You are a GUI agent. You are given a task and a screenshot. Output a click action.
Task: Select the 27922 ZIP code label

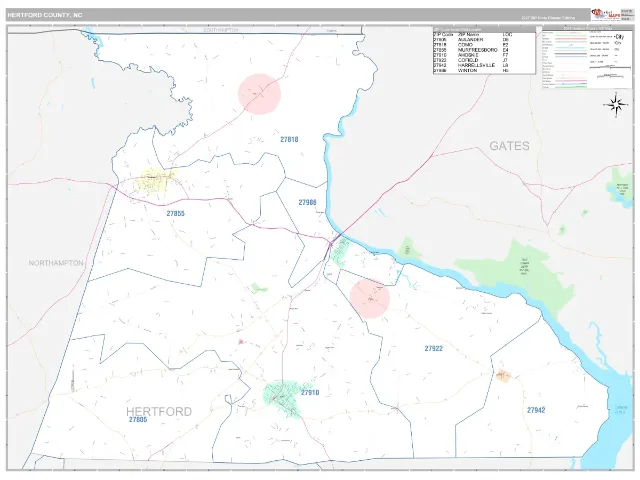[433, 348]
